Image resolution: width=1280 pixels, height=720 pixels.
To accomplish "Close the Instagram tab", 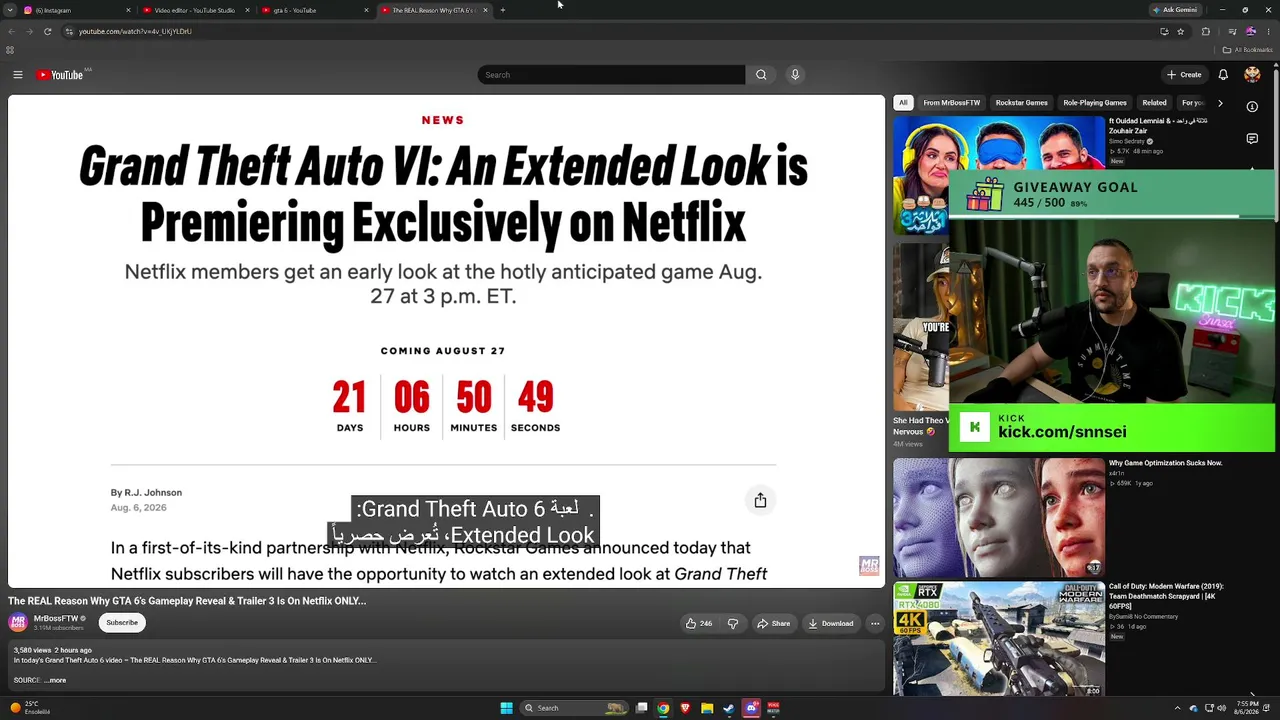I will tap(128, 10).
